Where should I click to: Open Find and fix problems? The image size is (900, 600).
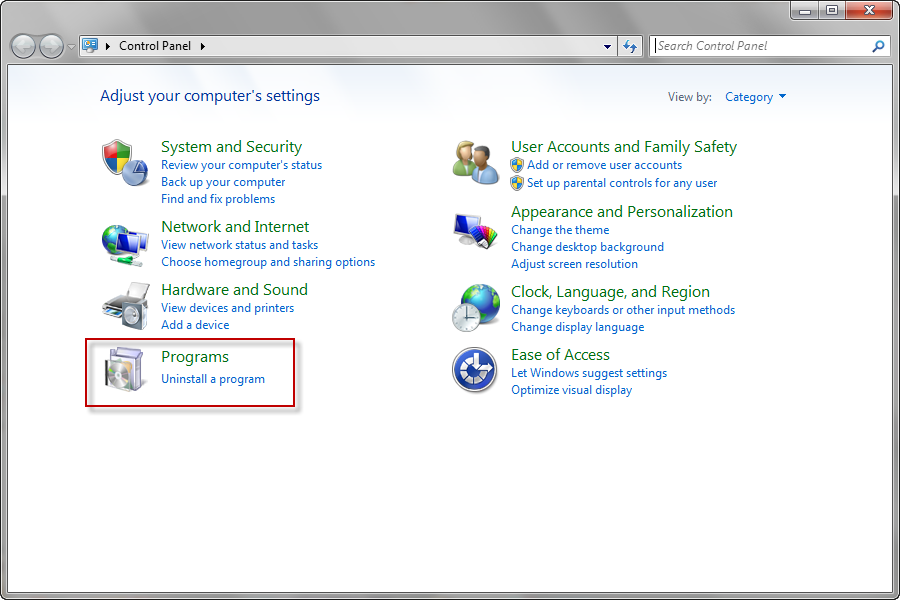(218, 199)
